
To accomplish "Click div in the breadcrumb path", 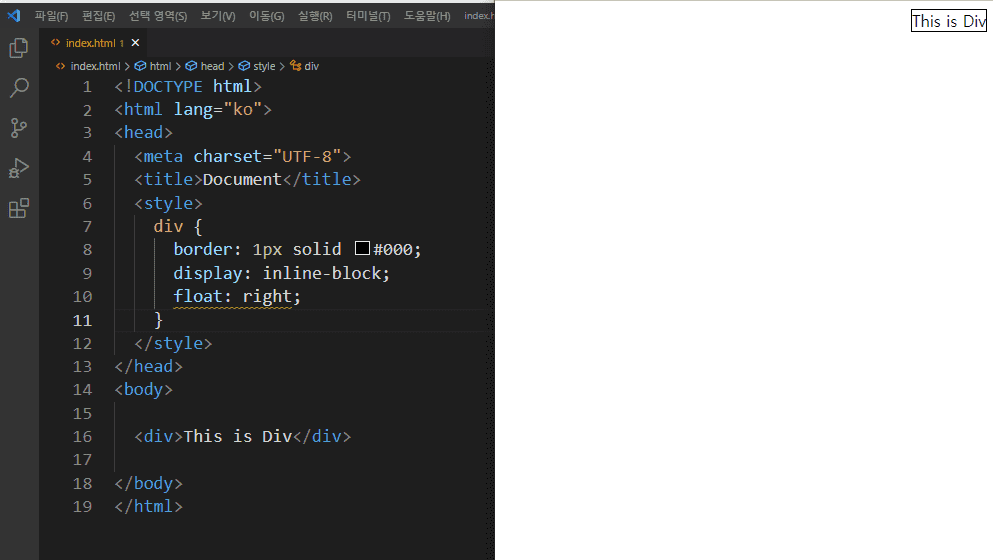I will tap(312, 66).
